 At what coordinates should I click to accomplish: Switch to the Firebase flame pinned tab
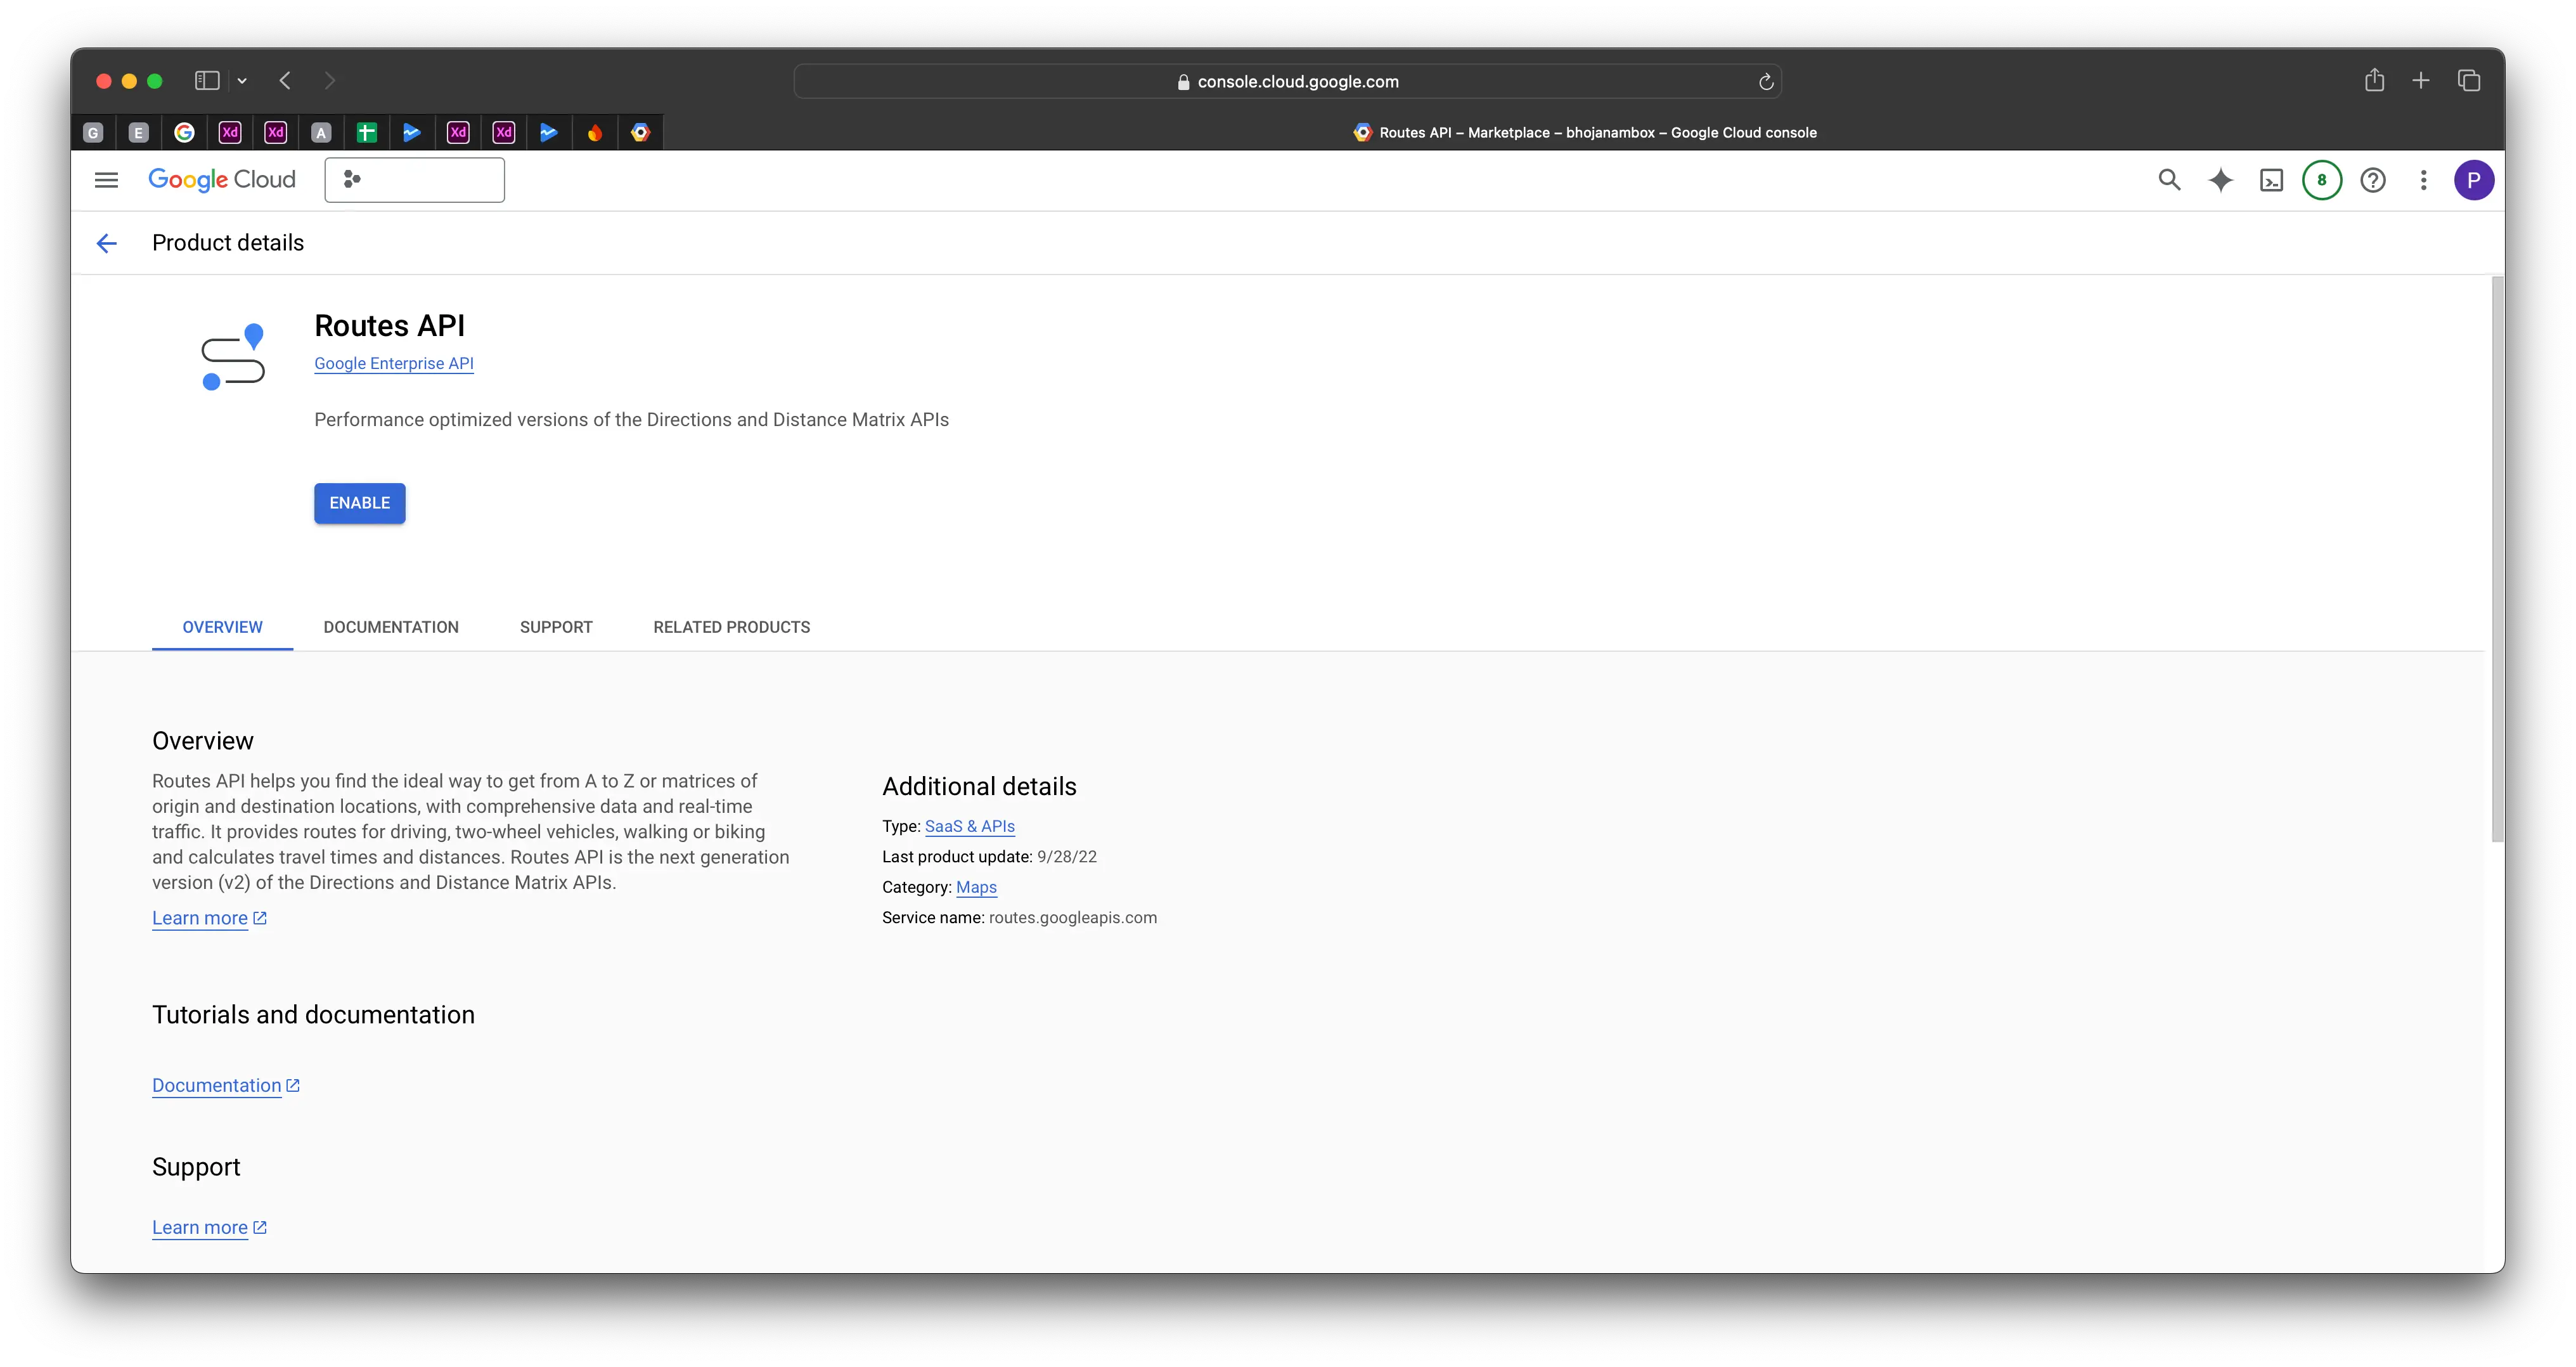[x=595, y=132]
